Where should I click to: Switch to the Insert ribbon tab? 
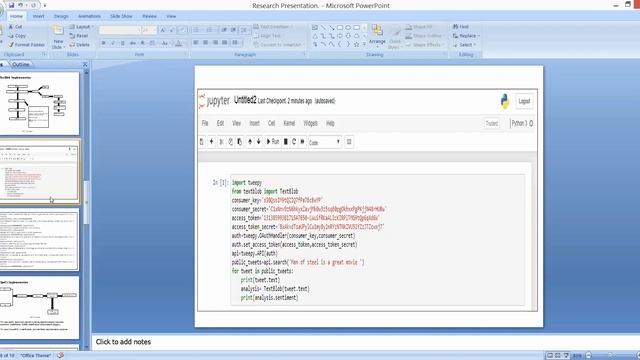[38, 16]
